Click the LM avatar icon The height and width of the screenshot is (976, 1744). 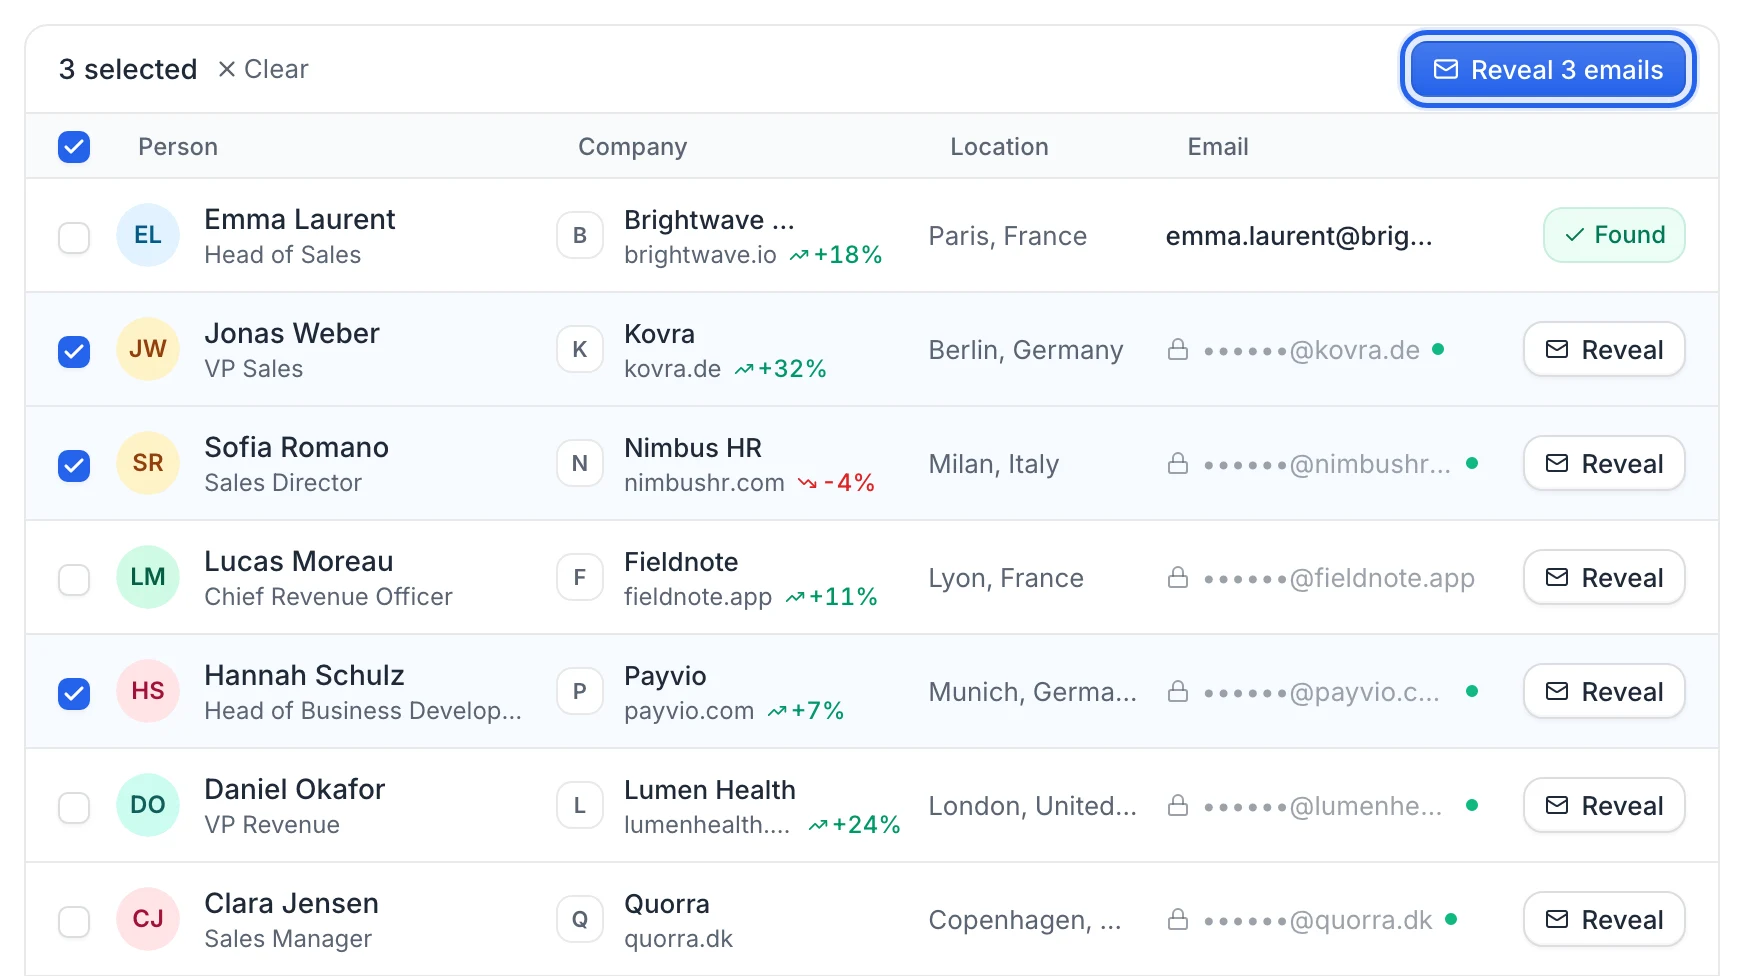[x=148, y=577]
